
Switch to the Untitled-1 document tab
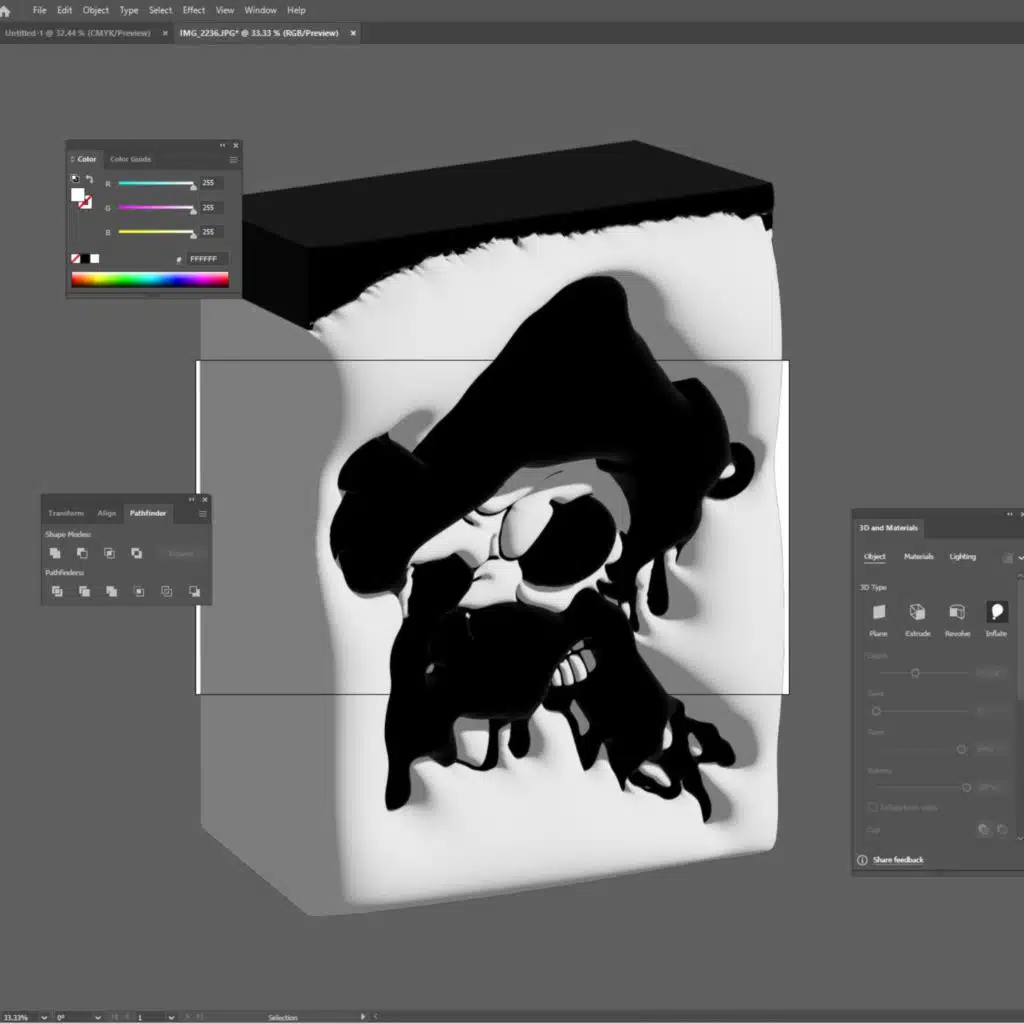coord(78,33)
